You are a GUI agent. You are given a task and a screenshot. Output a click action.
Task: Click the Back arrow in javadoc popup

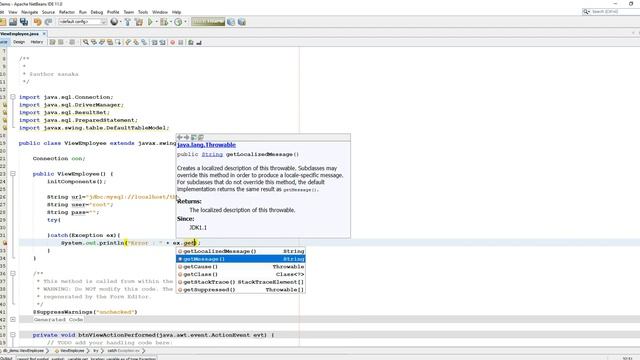tap(180, 138)
